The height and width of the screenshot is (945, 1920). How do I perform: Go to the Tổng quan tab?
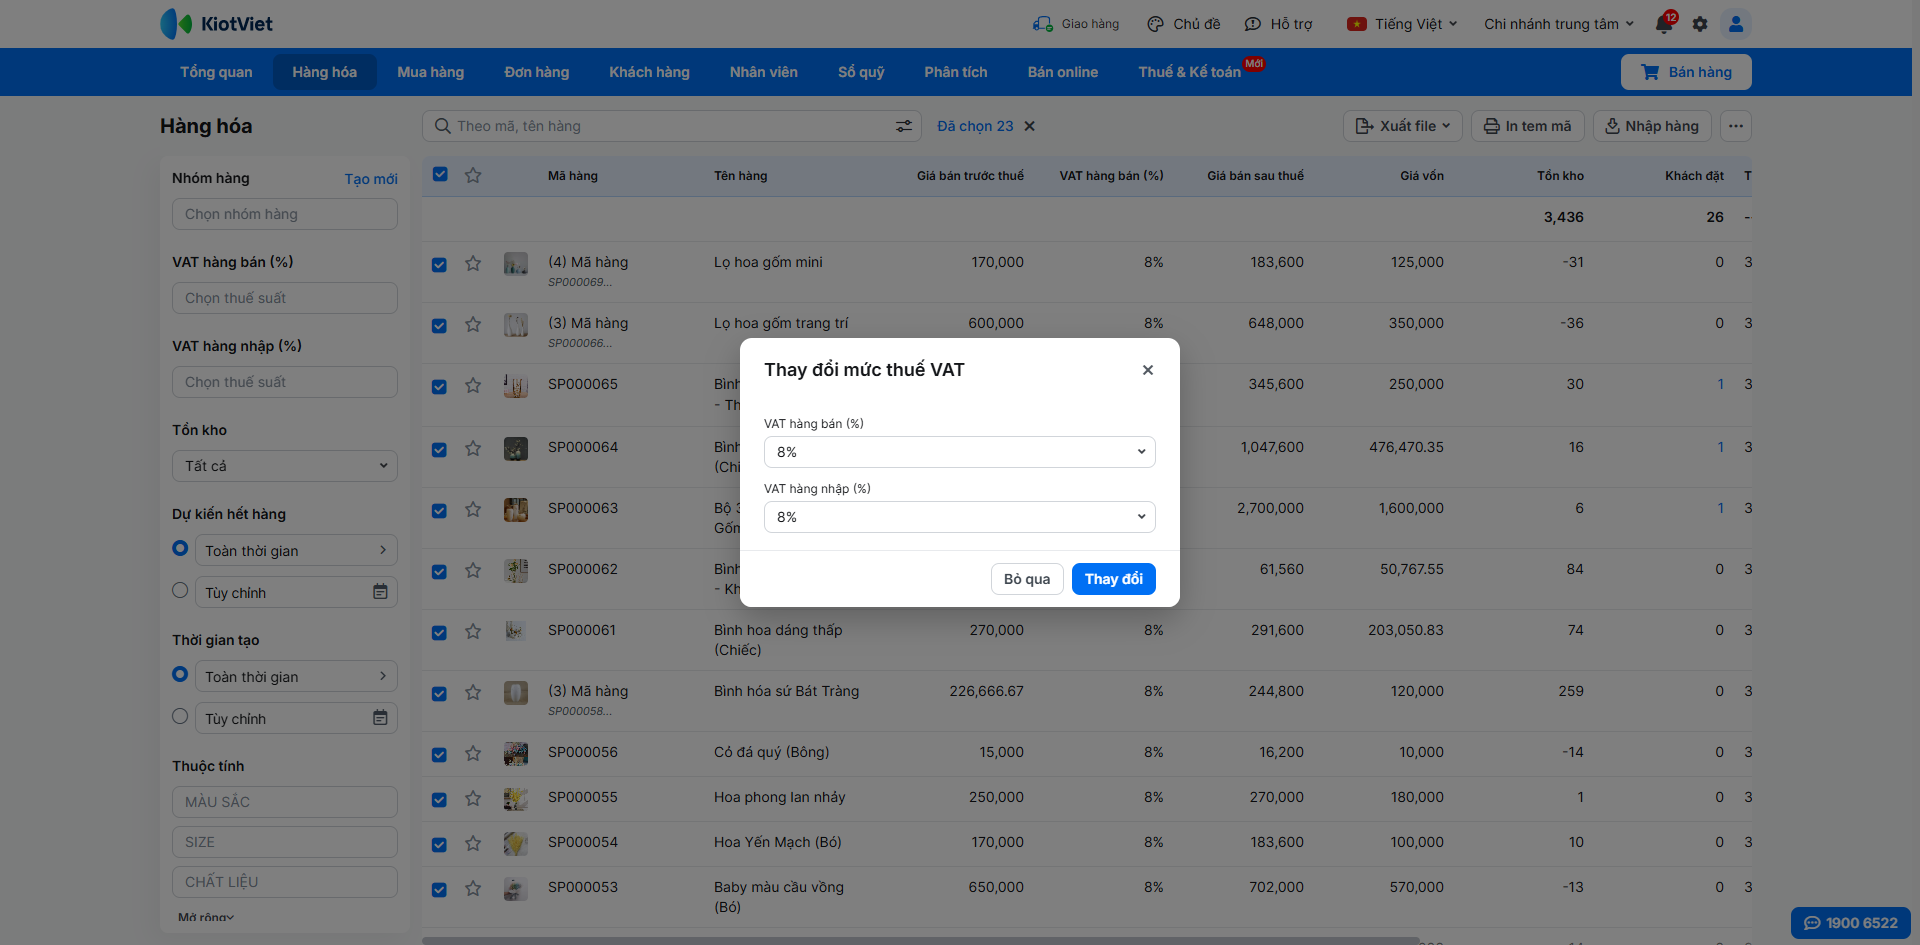(216, 72)
